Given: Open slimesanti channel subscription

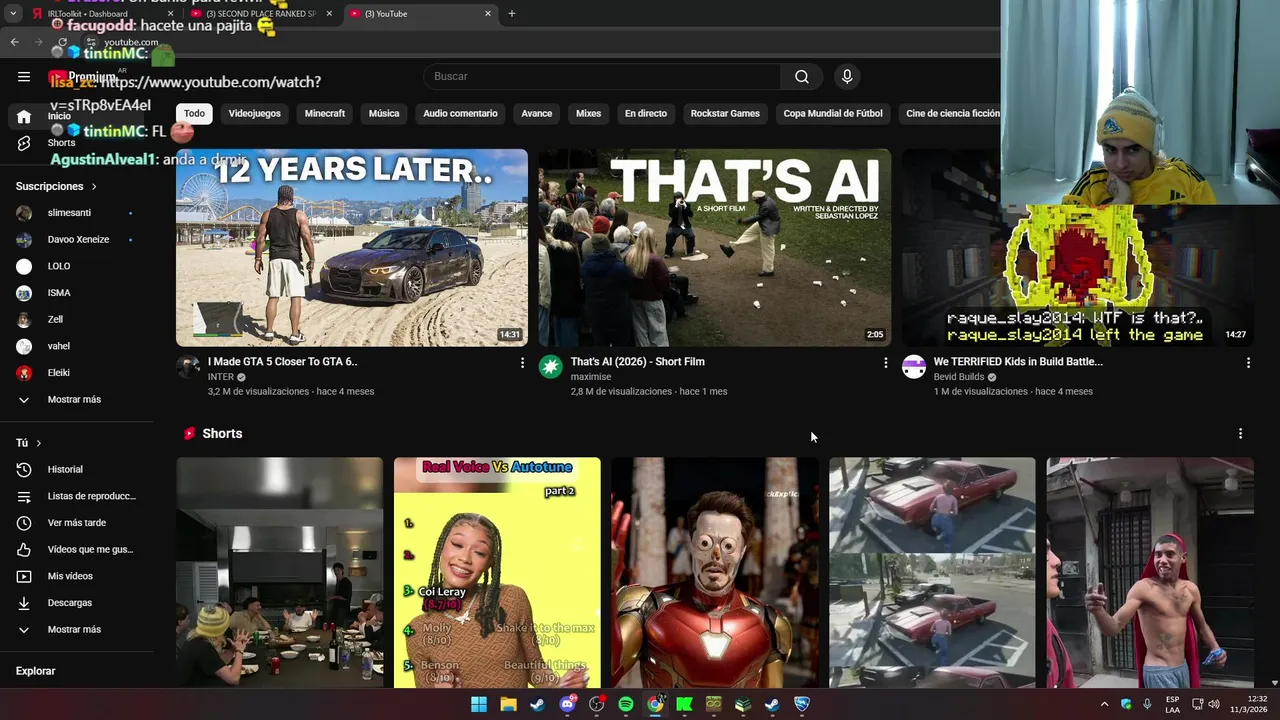Looking at the screenshot, I should click(75, 213).
